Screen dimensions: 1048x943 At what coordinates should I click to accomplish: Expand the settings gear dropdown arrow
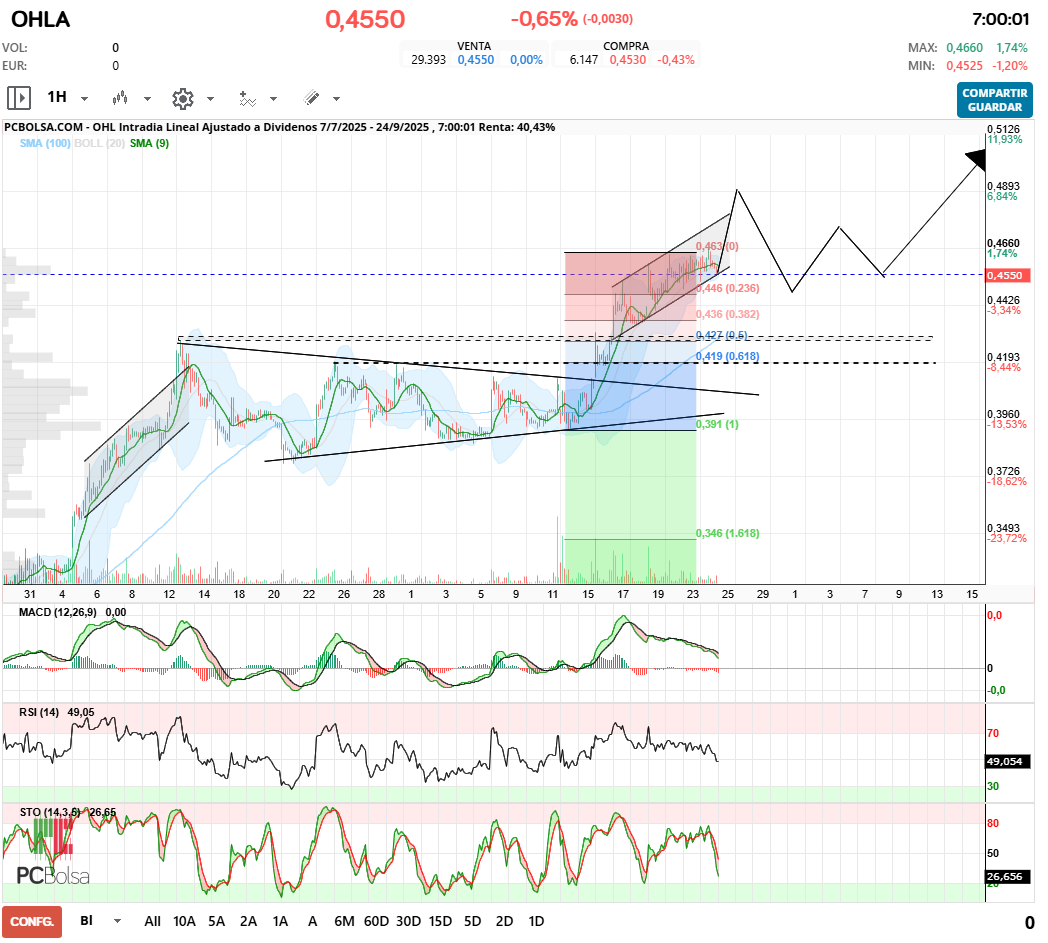coord(211,99)
